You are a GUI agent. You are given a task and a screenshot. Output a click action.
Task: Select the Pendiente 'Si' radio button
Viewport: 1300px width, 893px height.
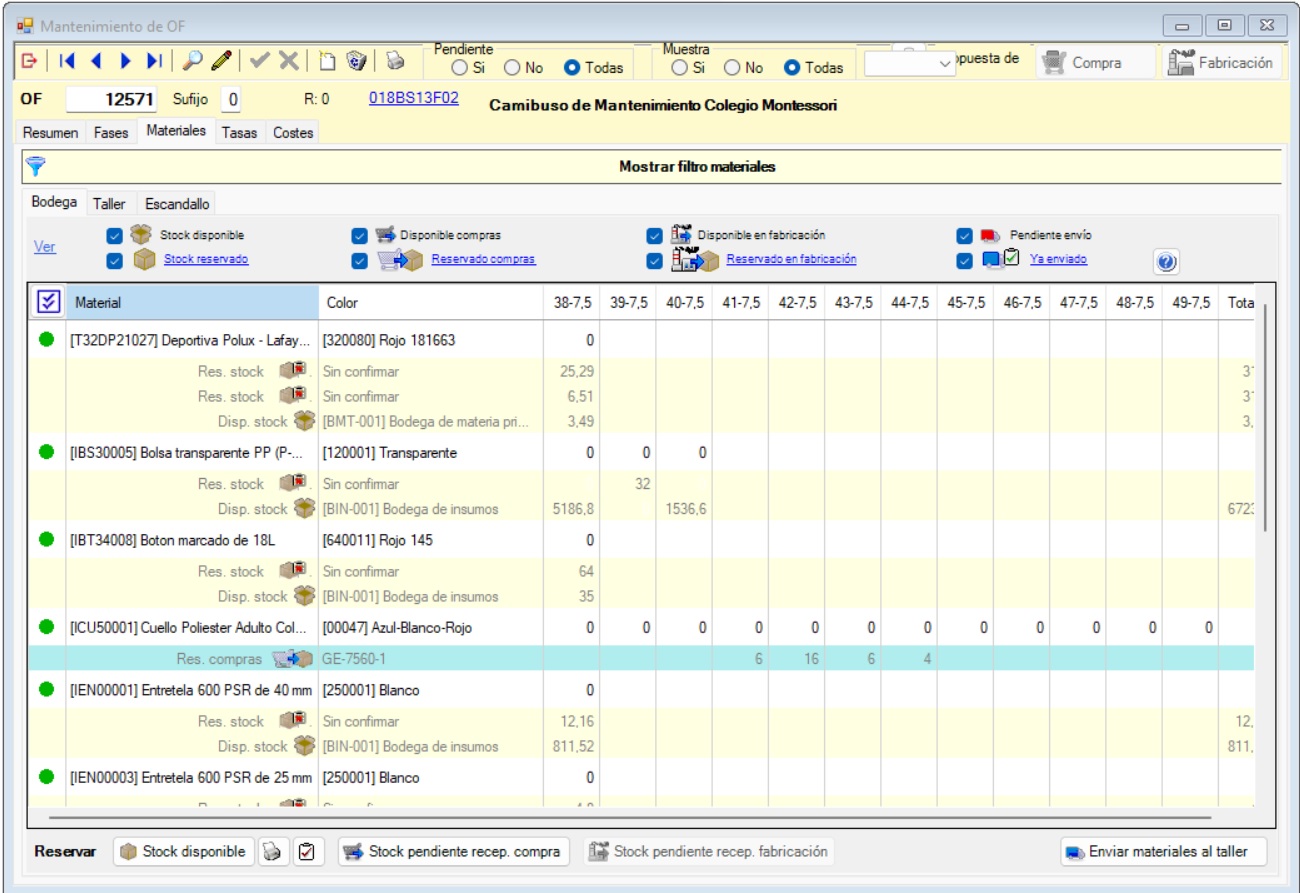(x=459, y=68)
